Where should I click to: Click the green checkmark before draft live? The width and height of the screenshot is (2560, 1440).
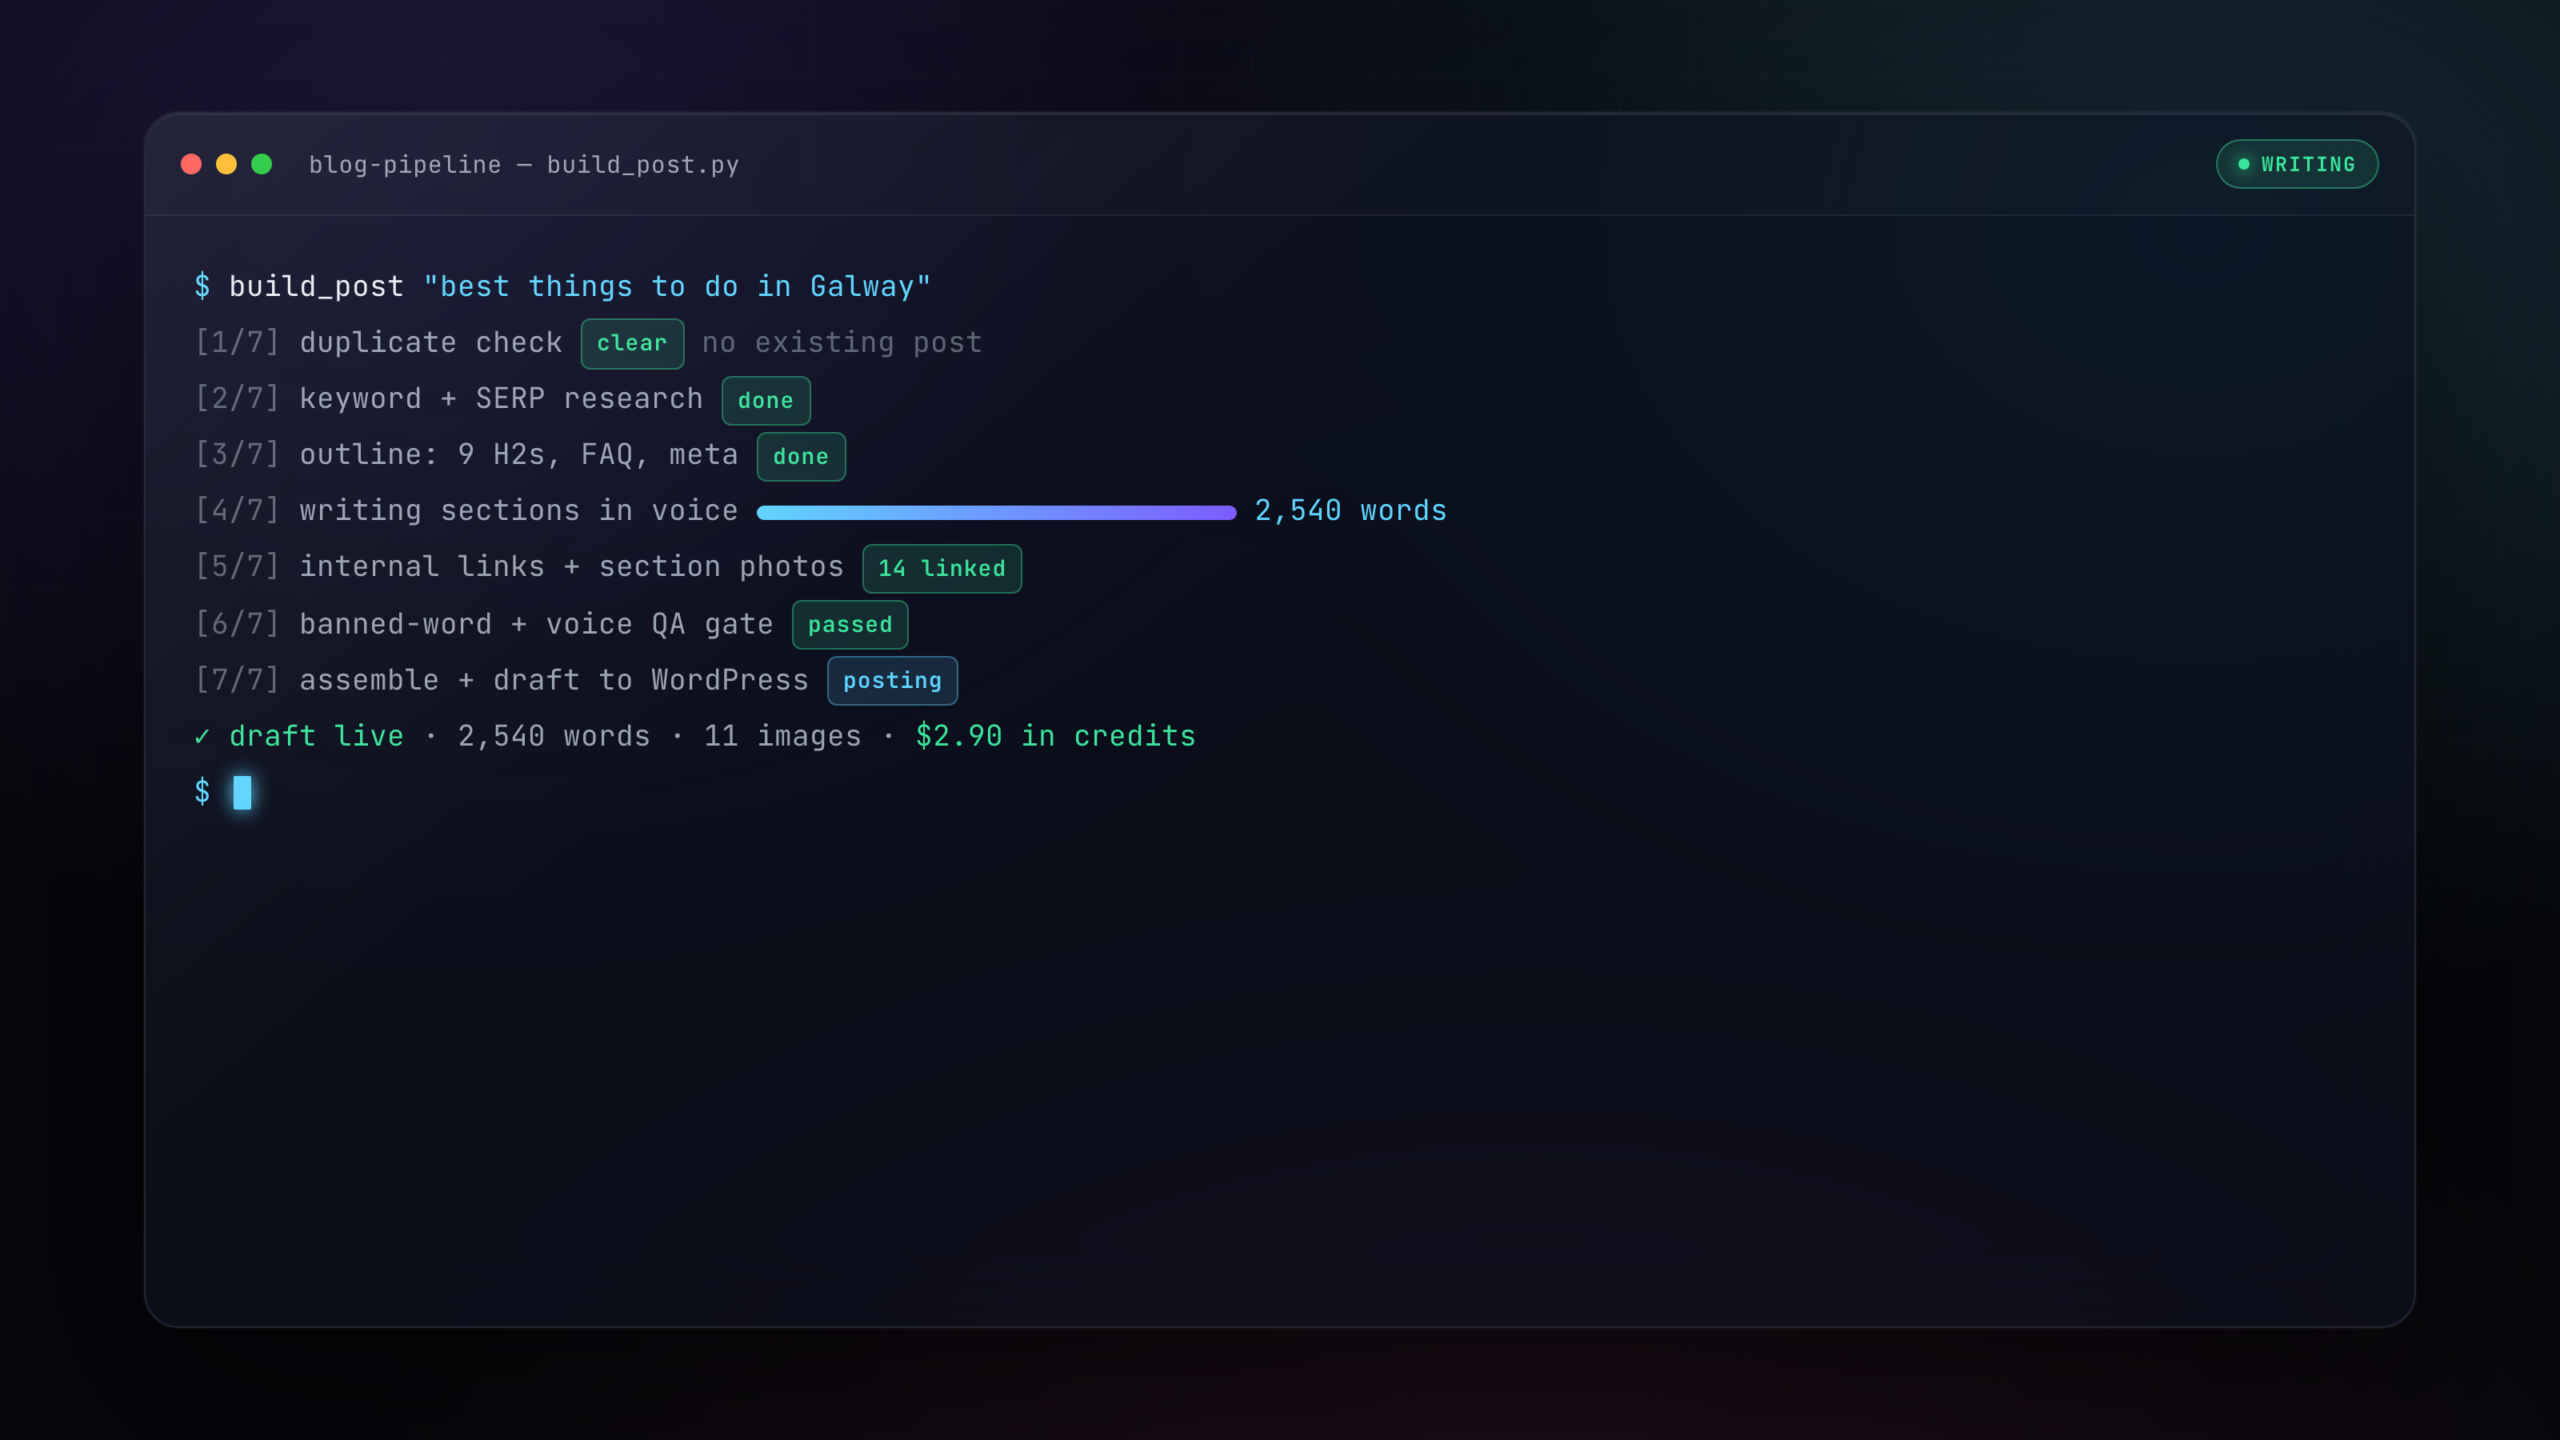[x=202, y=737]
